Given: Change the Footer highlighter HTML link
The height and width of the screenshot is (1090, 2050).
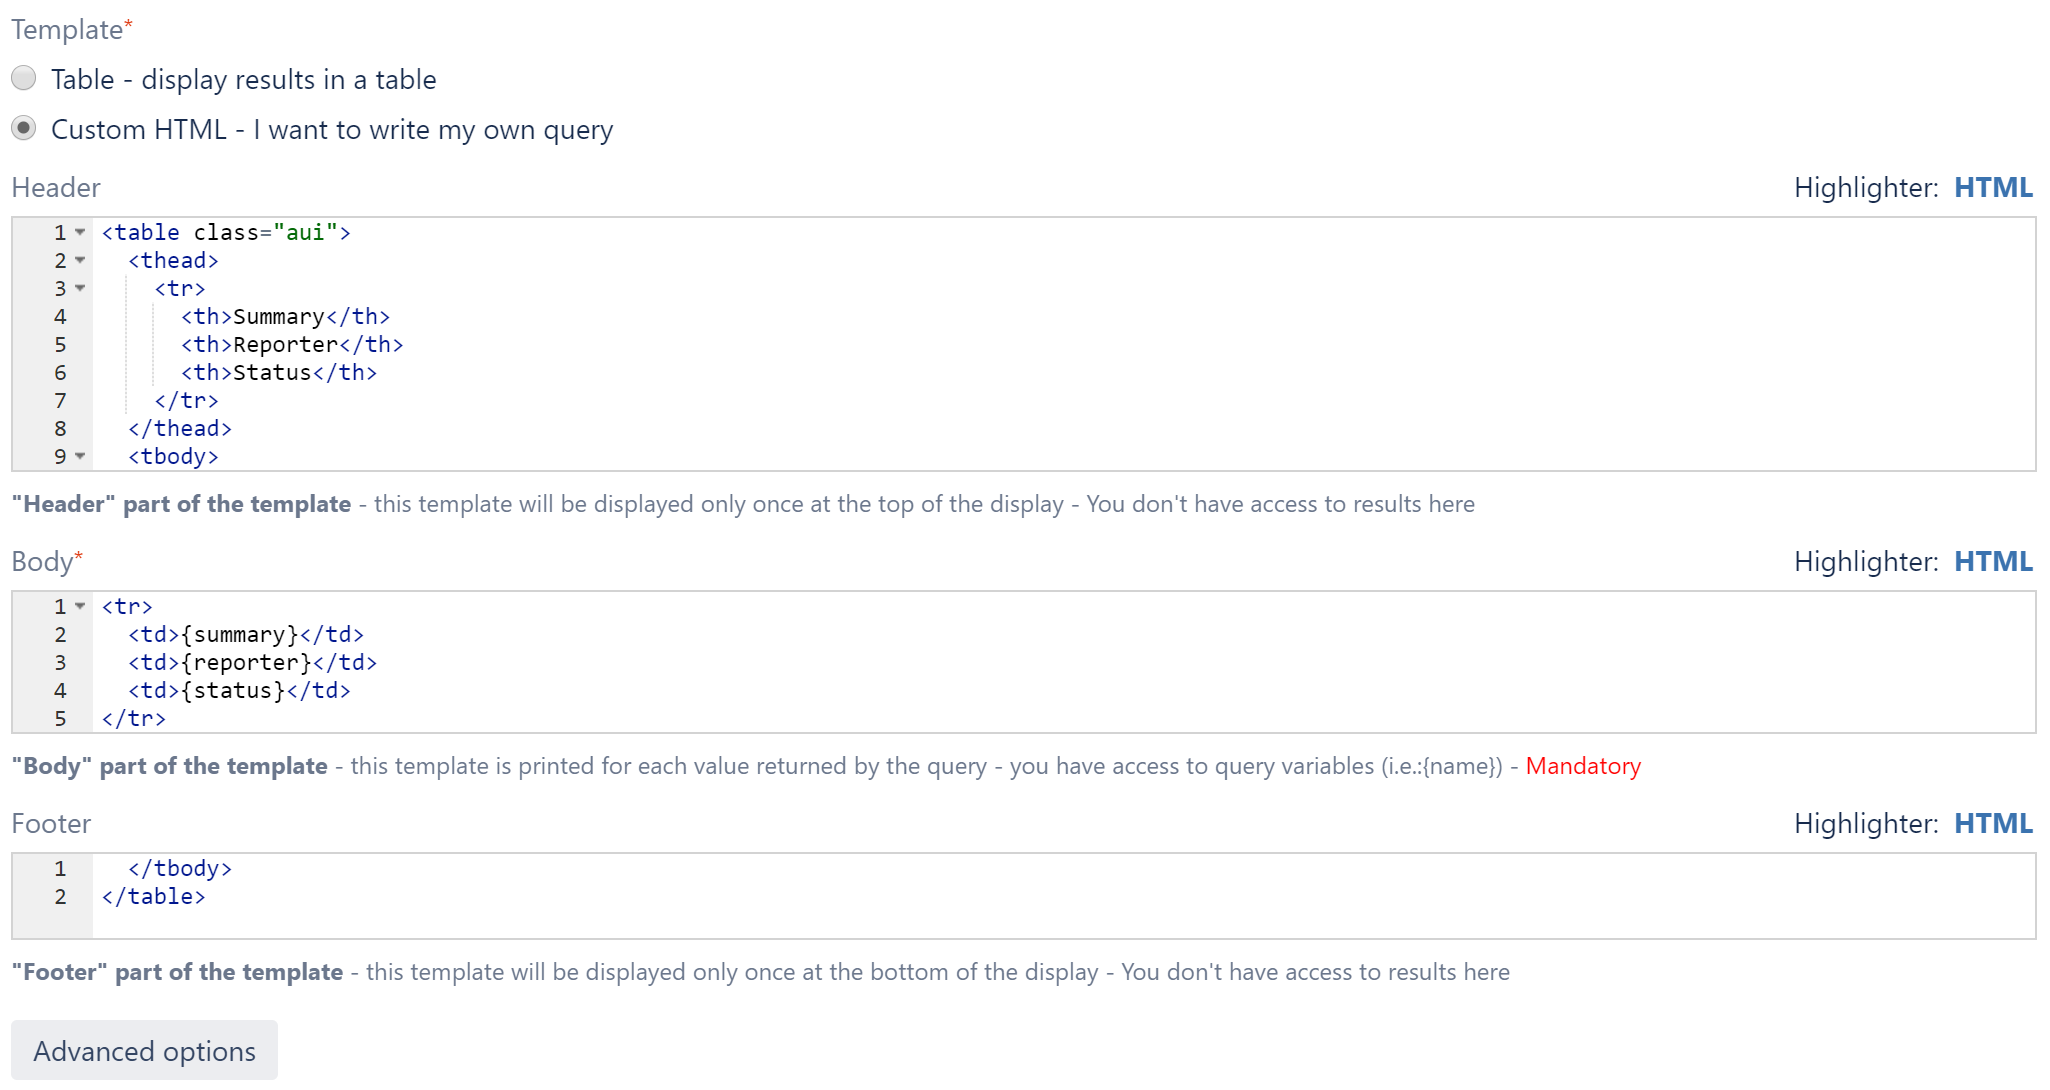Looking at the screenshot, I should (x=1992, y=824).
